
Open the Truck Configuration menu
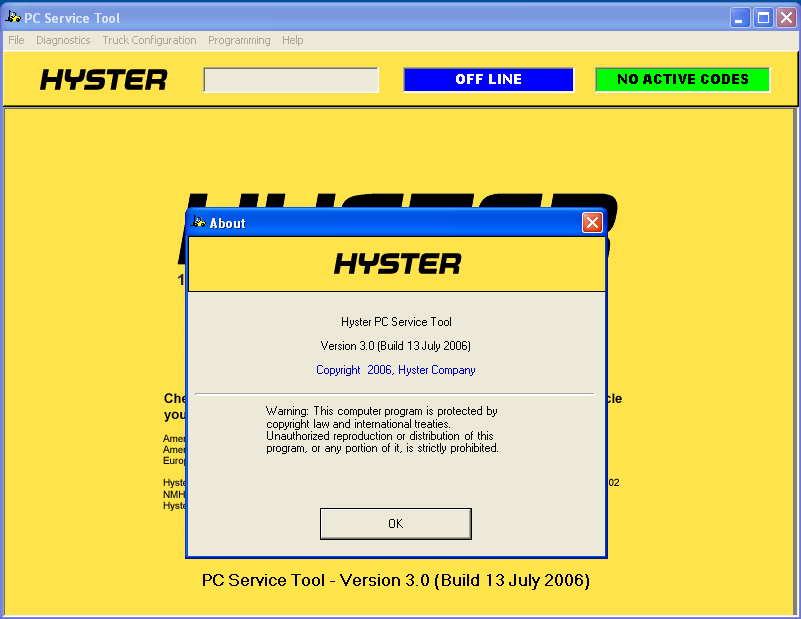click(x=149, y=40)
